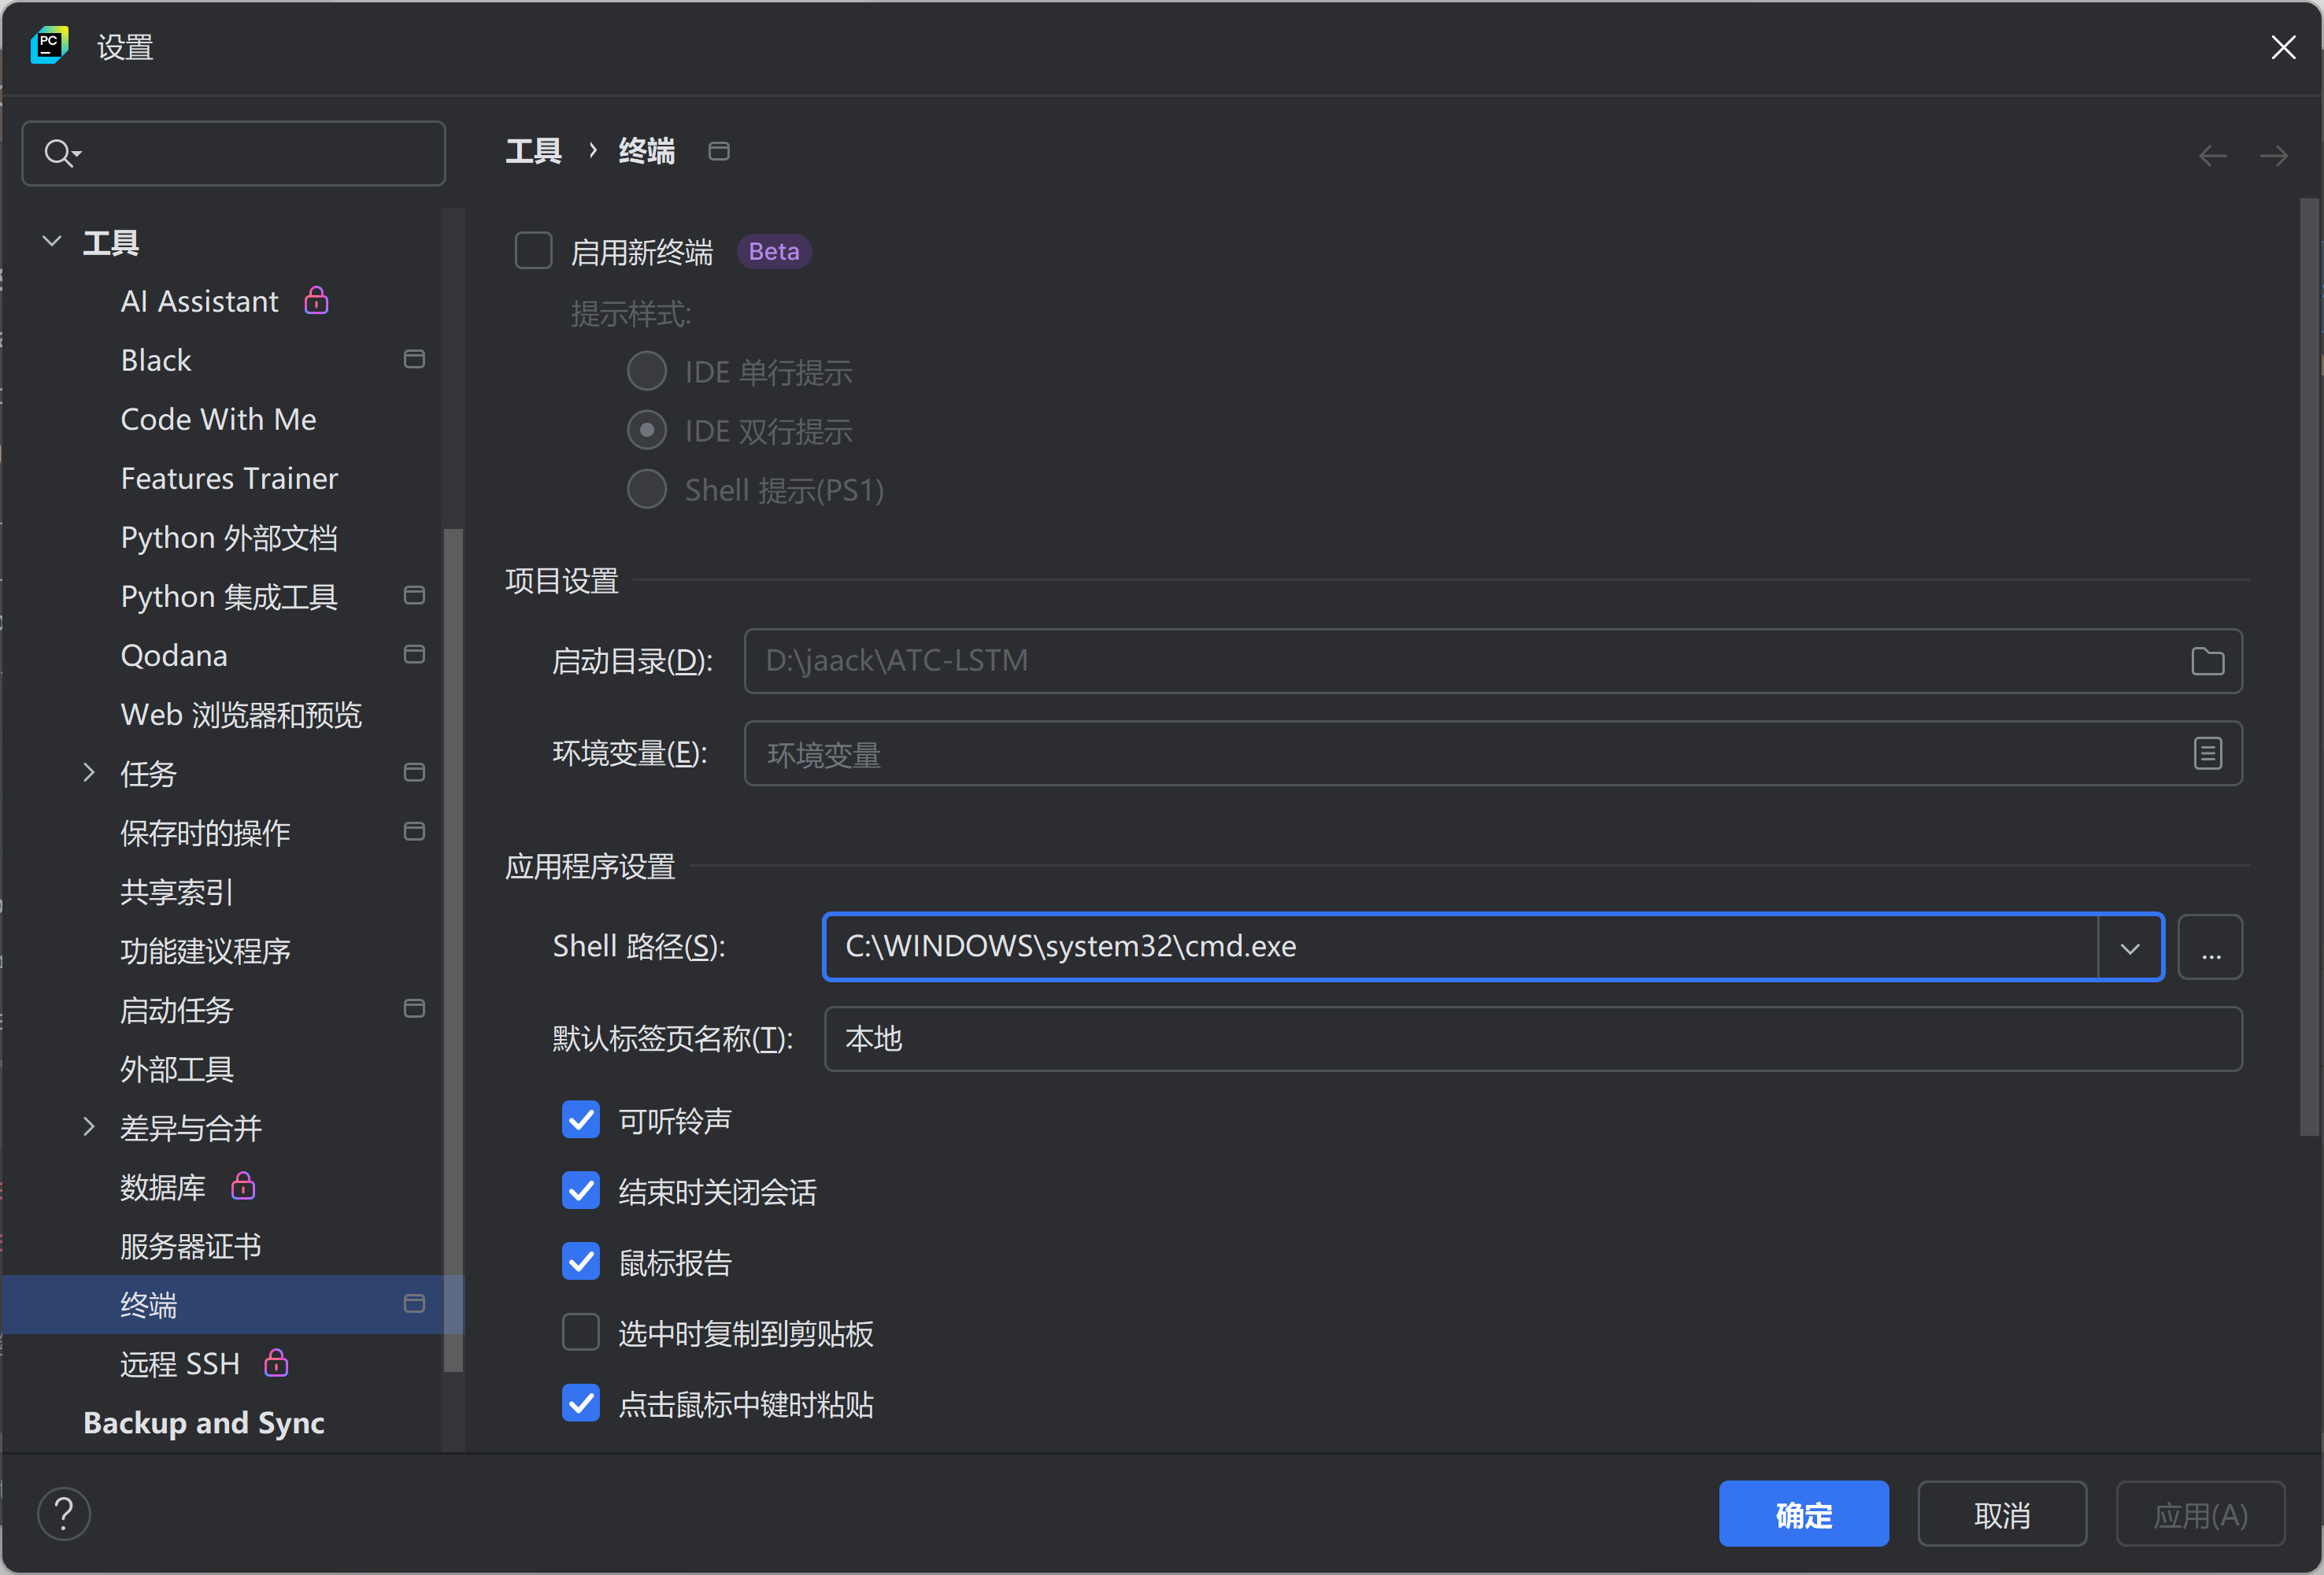
Task: Expand the 任务 tree section
Action: [x=89, y=773]
